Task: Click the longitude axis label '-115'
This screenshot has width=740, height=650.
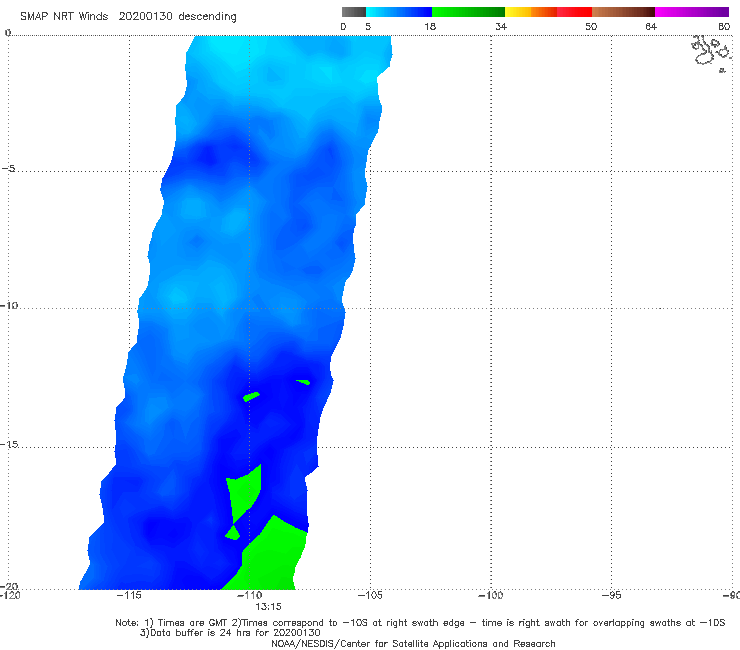Action: (x=129, y=595)
